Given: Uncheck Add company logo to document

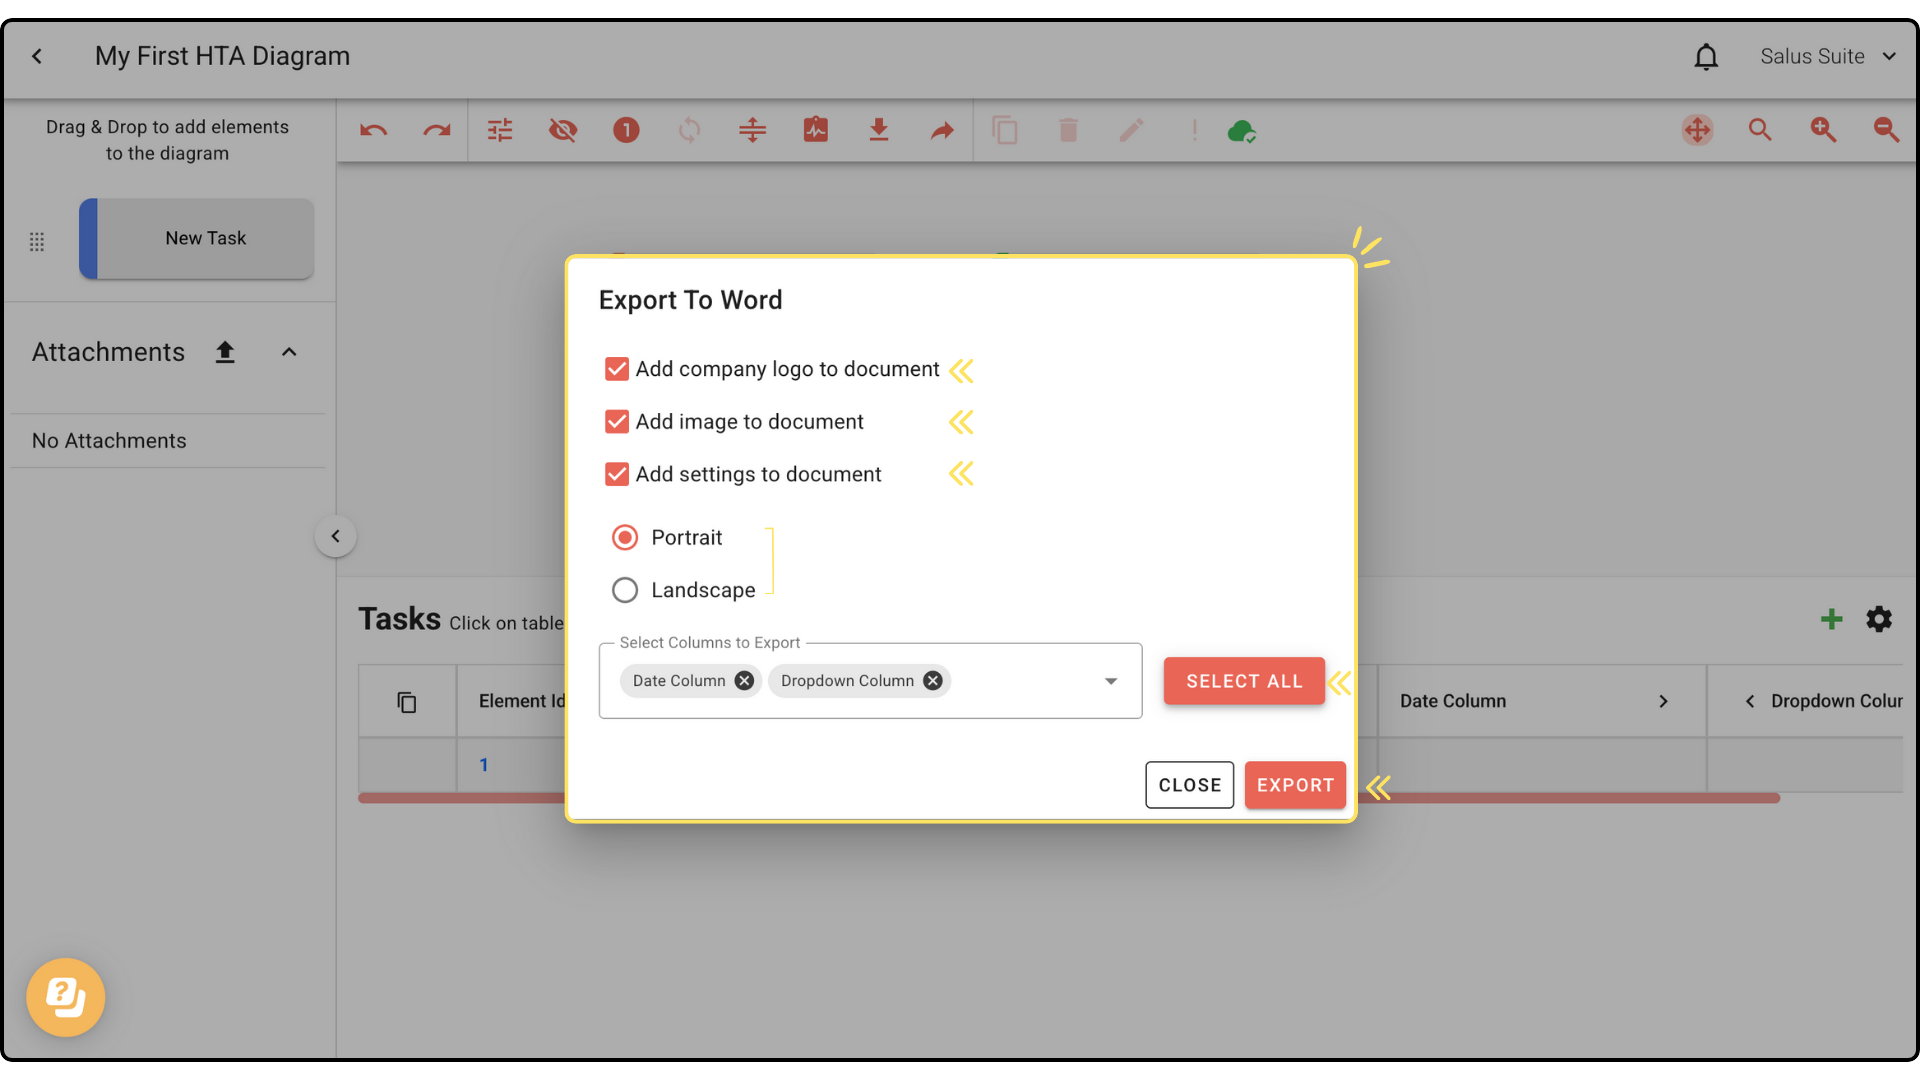Looking at the screenshot, I should coord(617,369).
